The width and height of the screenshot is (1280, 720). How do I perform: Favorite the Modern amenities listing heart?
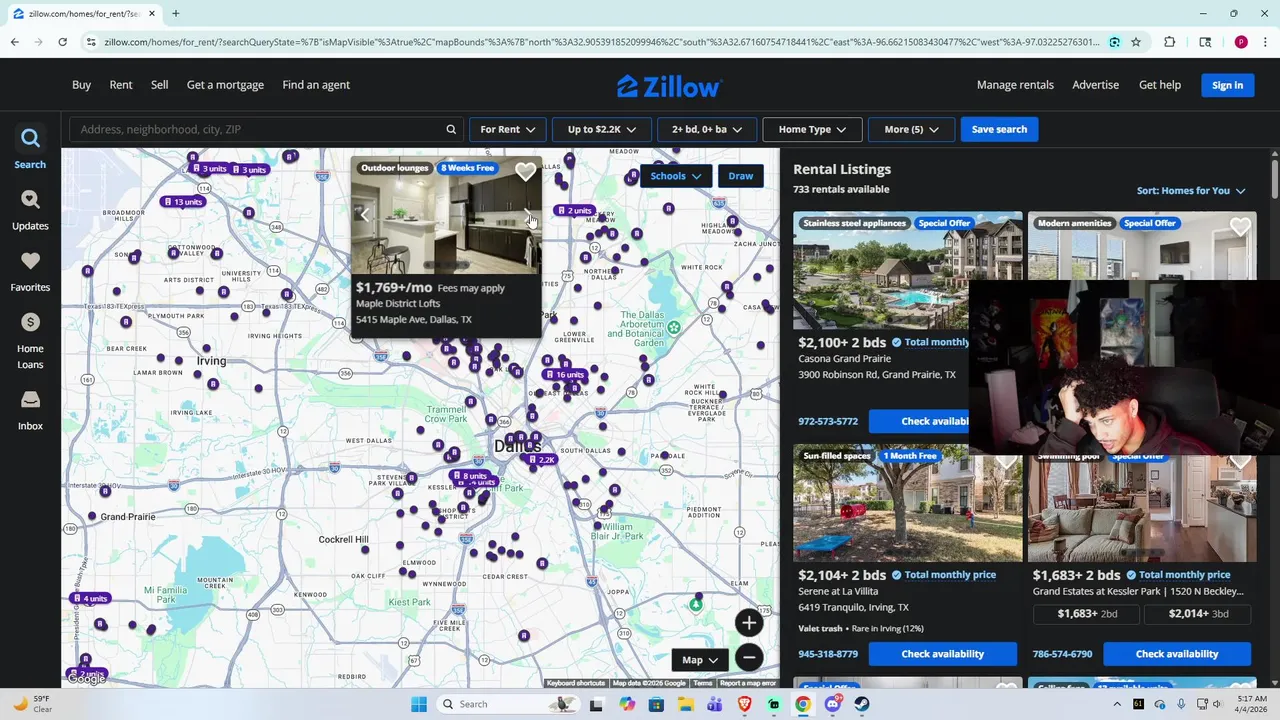coord(1240,228)
